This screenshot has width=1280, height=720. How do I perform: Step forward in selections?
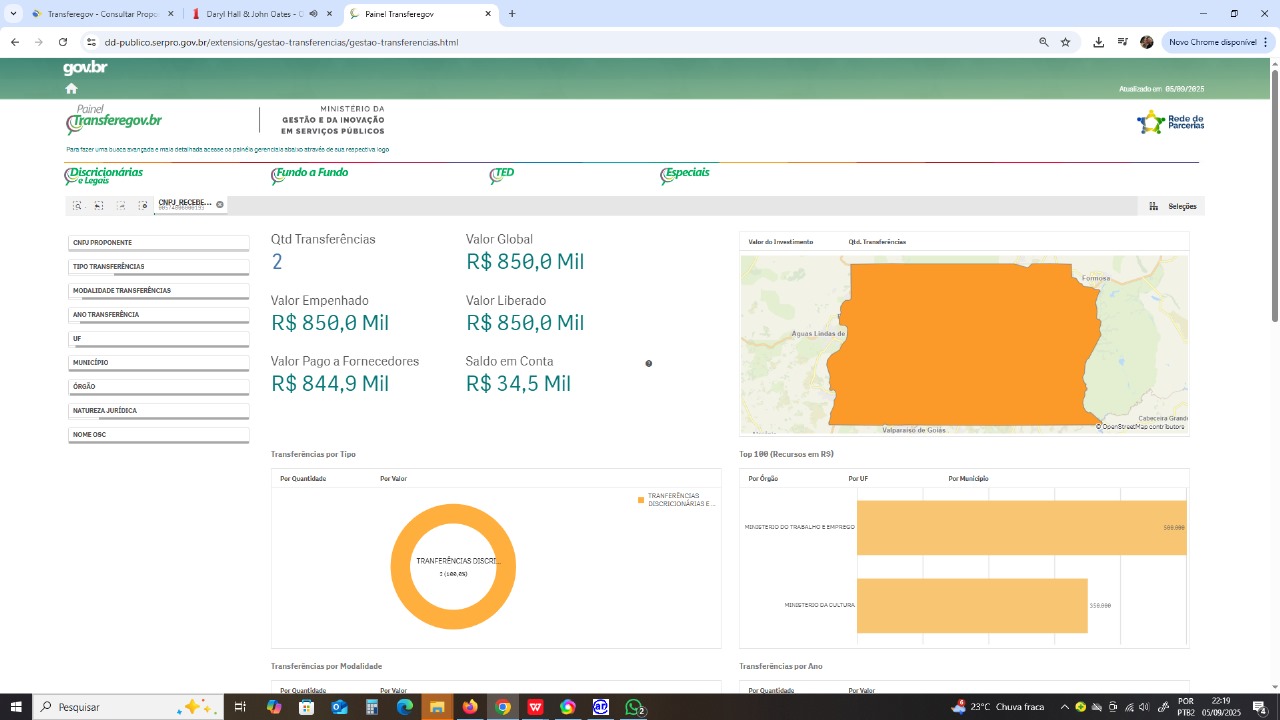121,205
